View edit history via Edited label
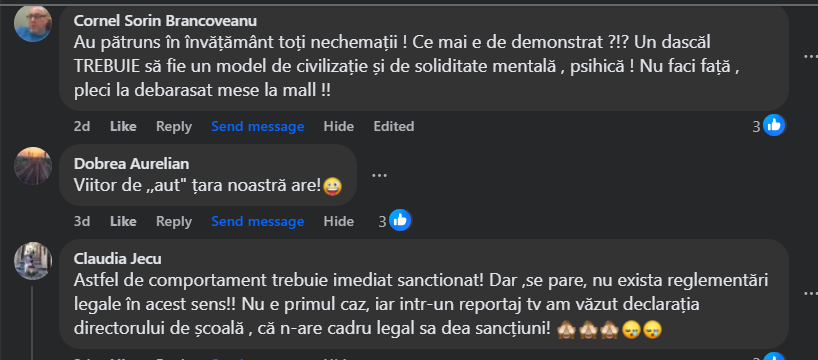818x360 pixels. (x=394, y=126)
